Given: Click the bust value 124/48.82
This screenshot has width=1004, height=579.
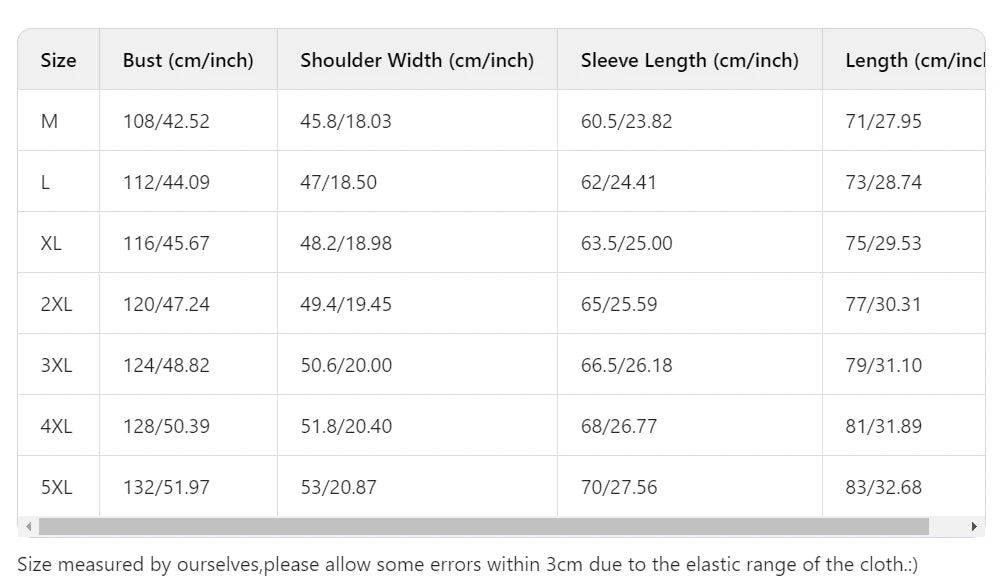Looking at the screenshot, I should point(166,365).
